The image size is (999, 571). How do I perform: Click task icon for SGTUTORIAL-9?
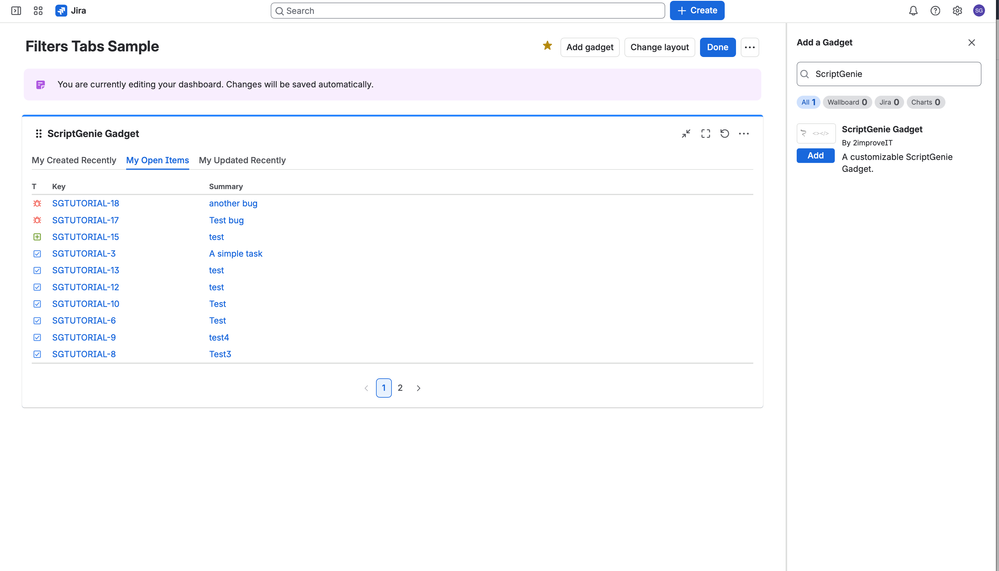click(37, 338)
